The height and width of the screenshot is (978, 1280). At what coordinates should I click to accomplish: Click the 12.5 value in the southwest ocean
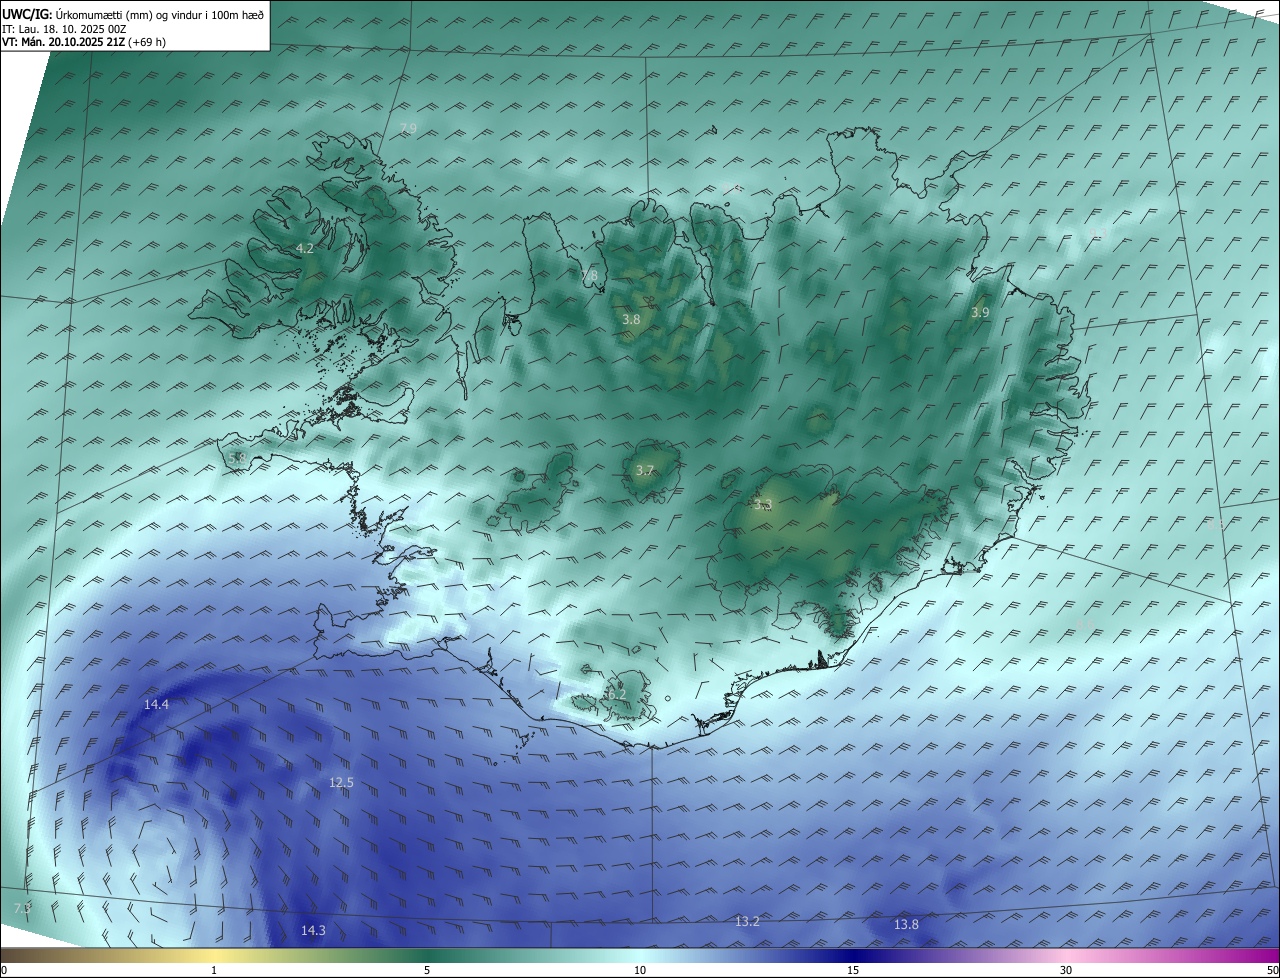click(x=341, y=782)
